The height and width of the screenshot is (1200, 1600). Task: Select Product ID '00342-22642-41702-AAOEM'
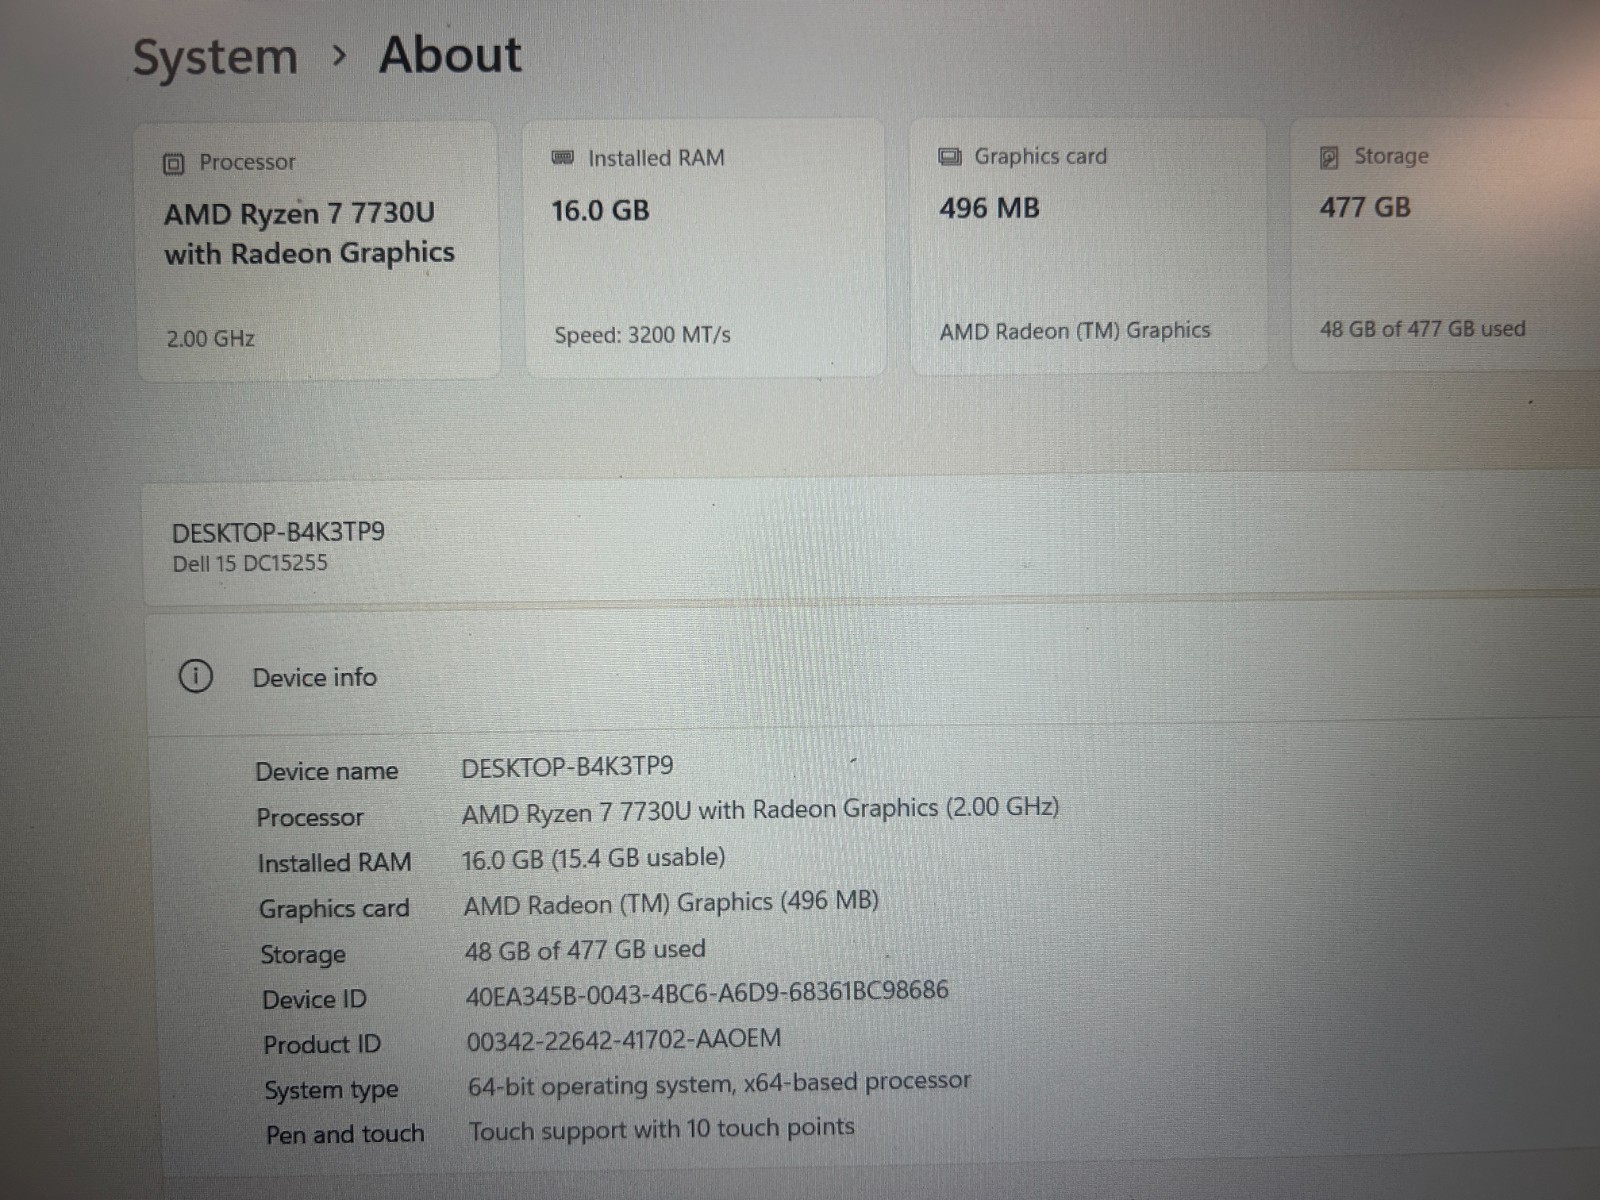624,1040
